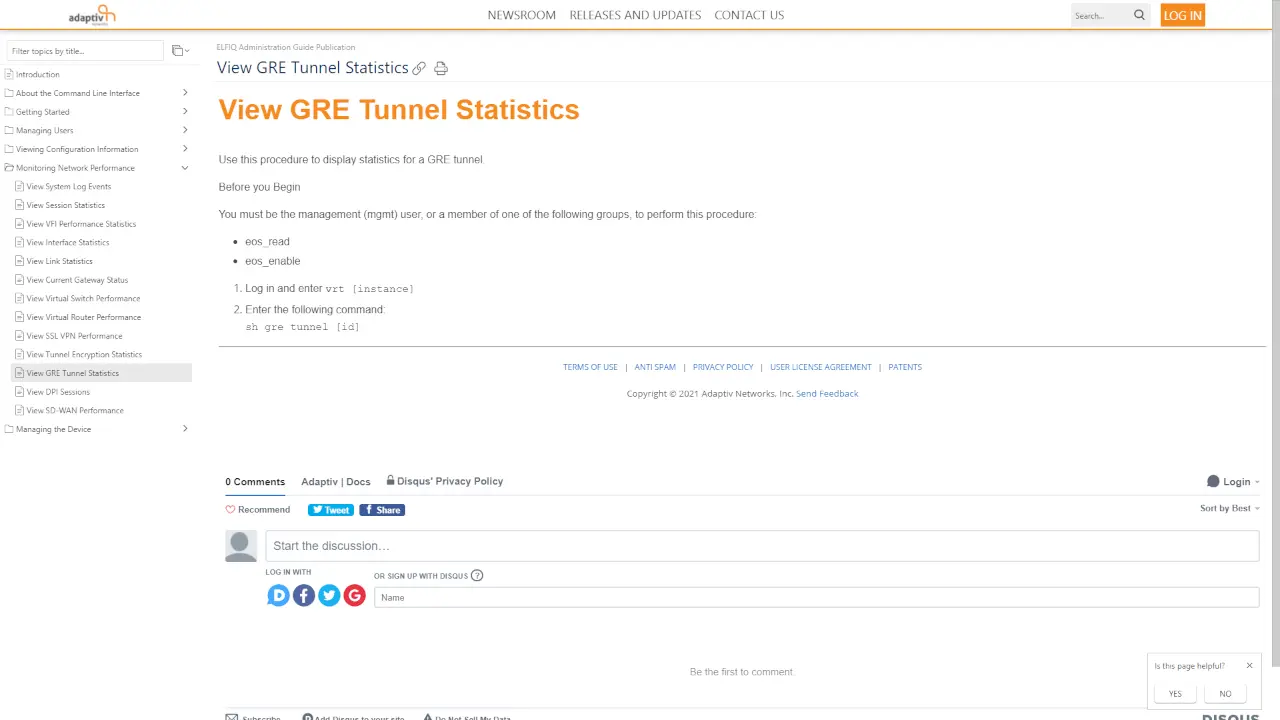Select View DPI Sessions topic
Viewport: 1280px width, 720px height.
(58, 392)
